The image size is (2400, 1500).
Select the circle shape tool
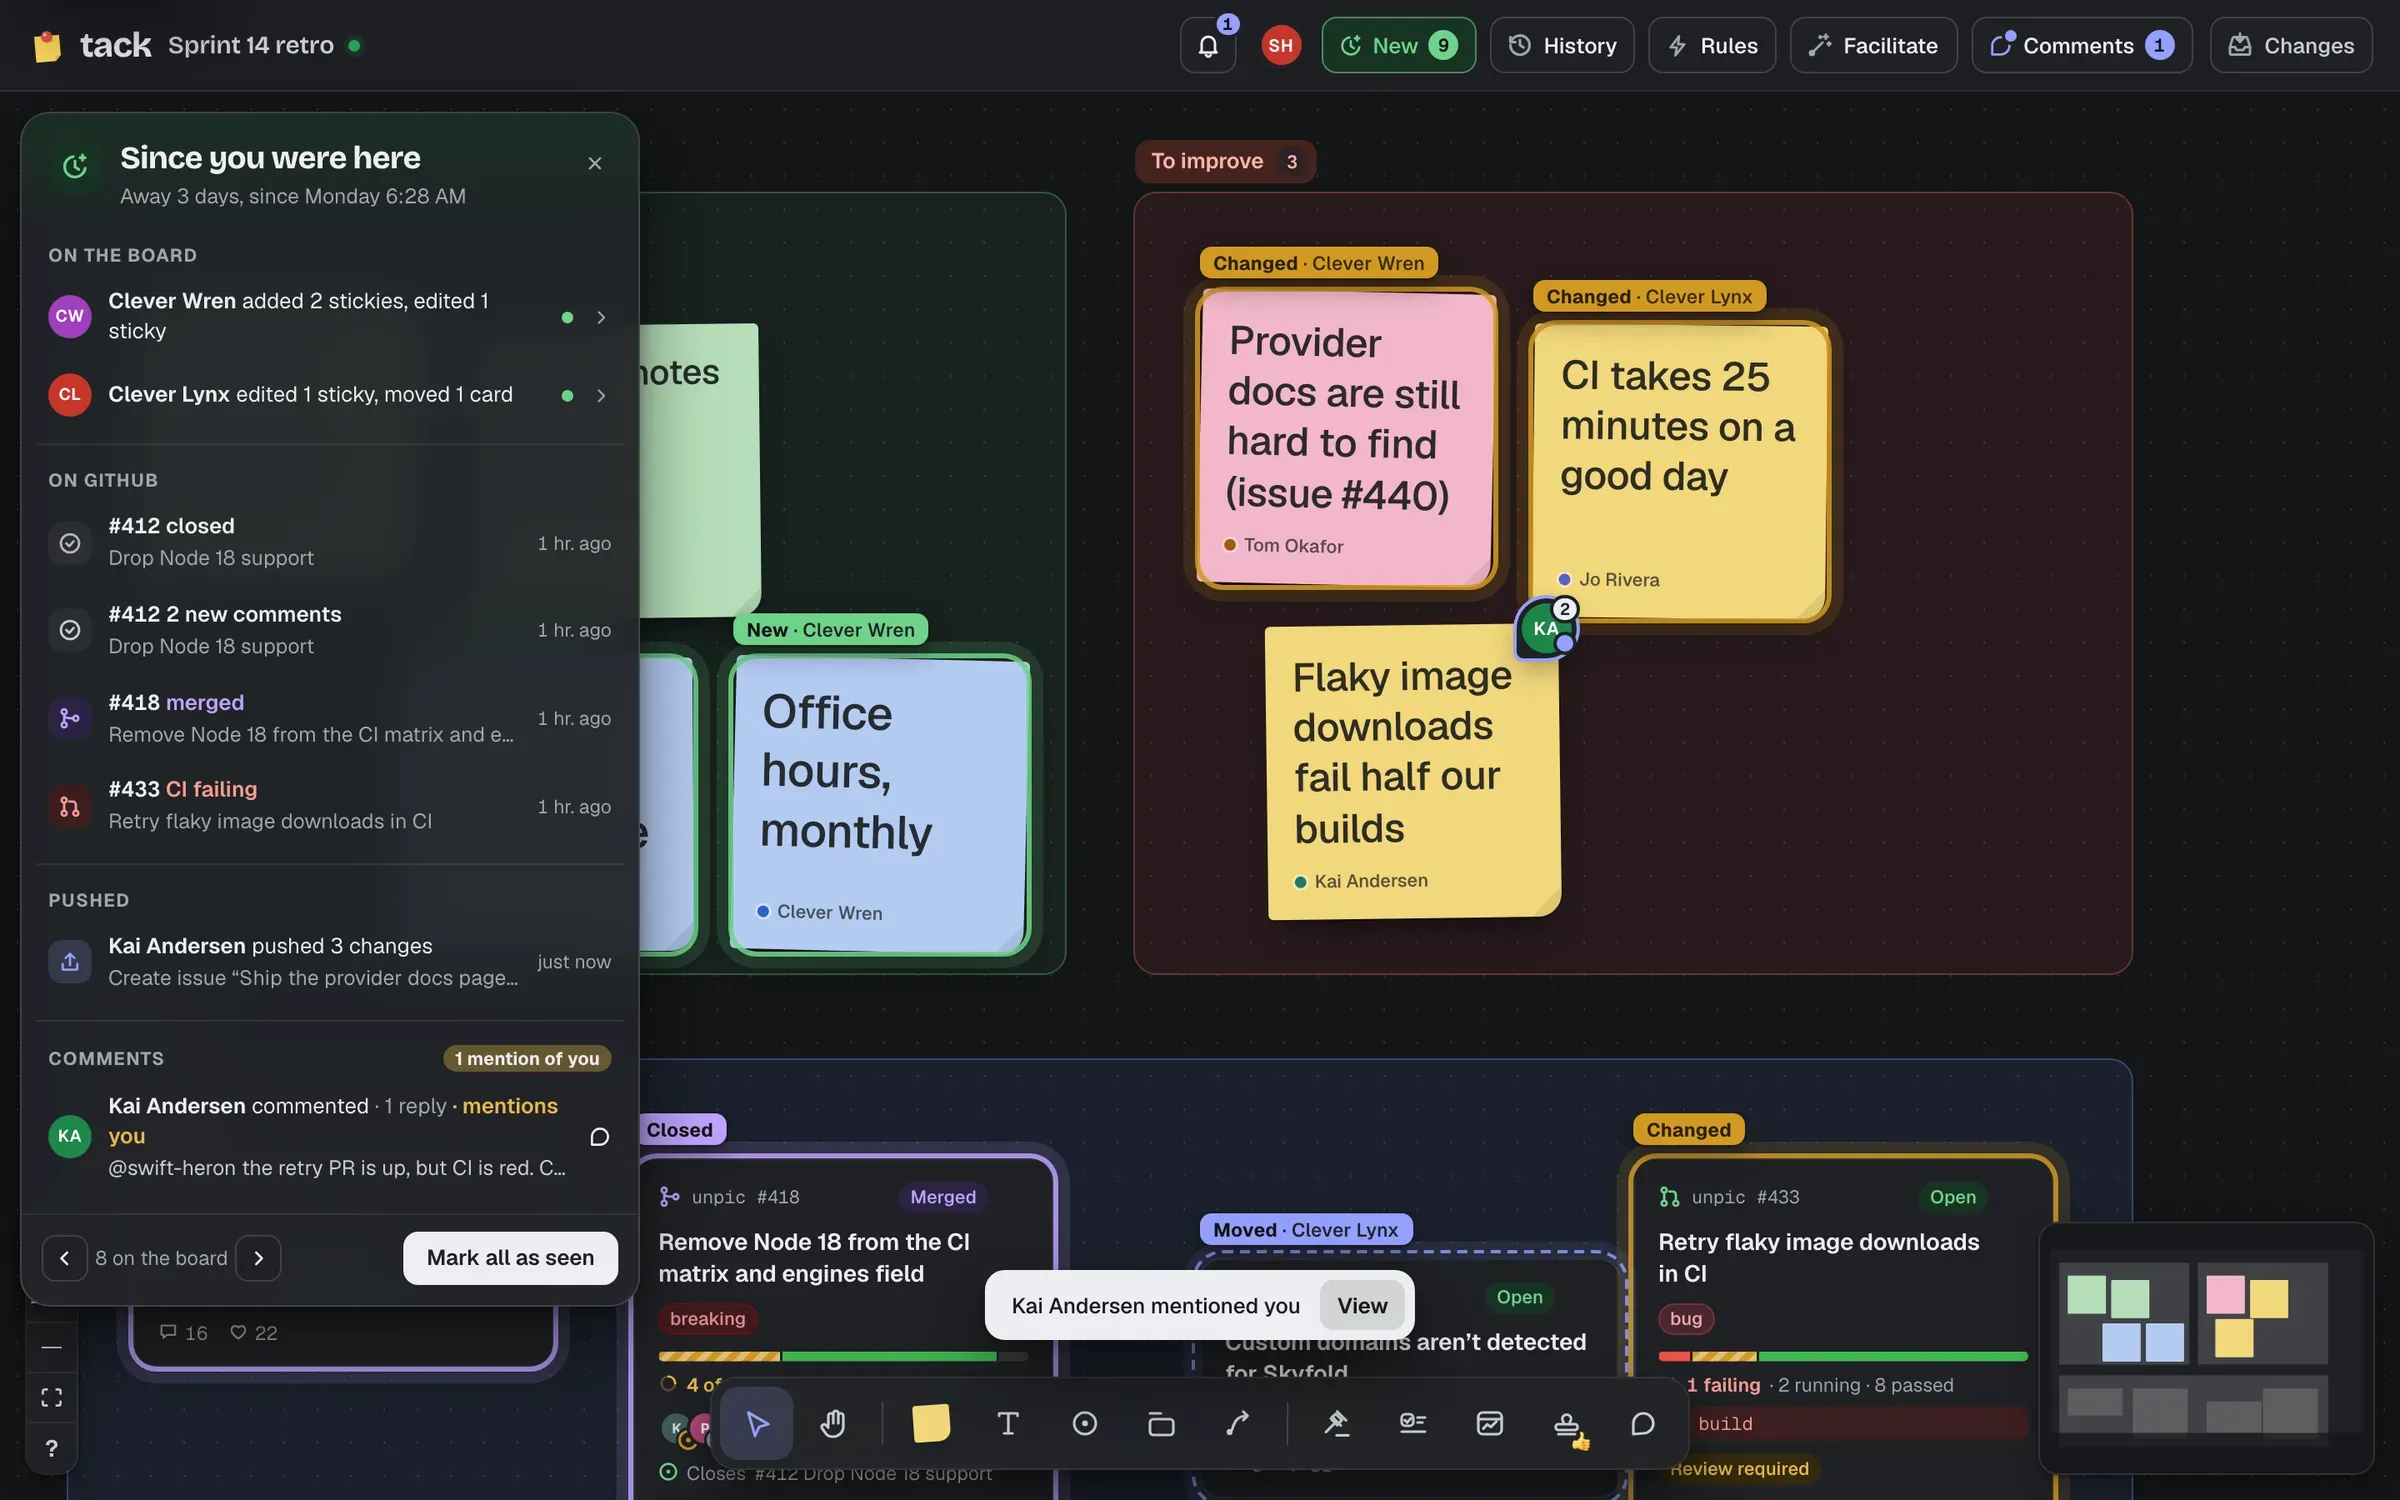[1085, 1423]
